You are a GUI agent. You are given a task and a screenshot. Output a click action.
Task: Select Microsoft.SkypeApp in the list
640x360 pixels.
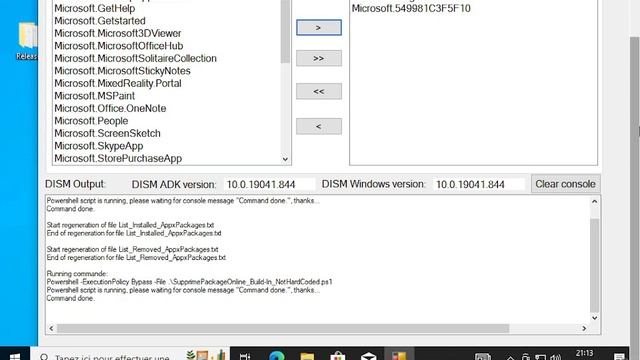tap(99, 146)
